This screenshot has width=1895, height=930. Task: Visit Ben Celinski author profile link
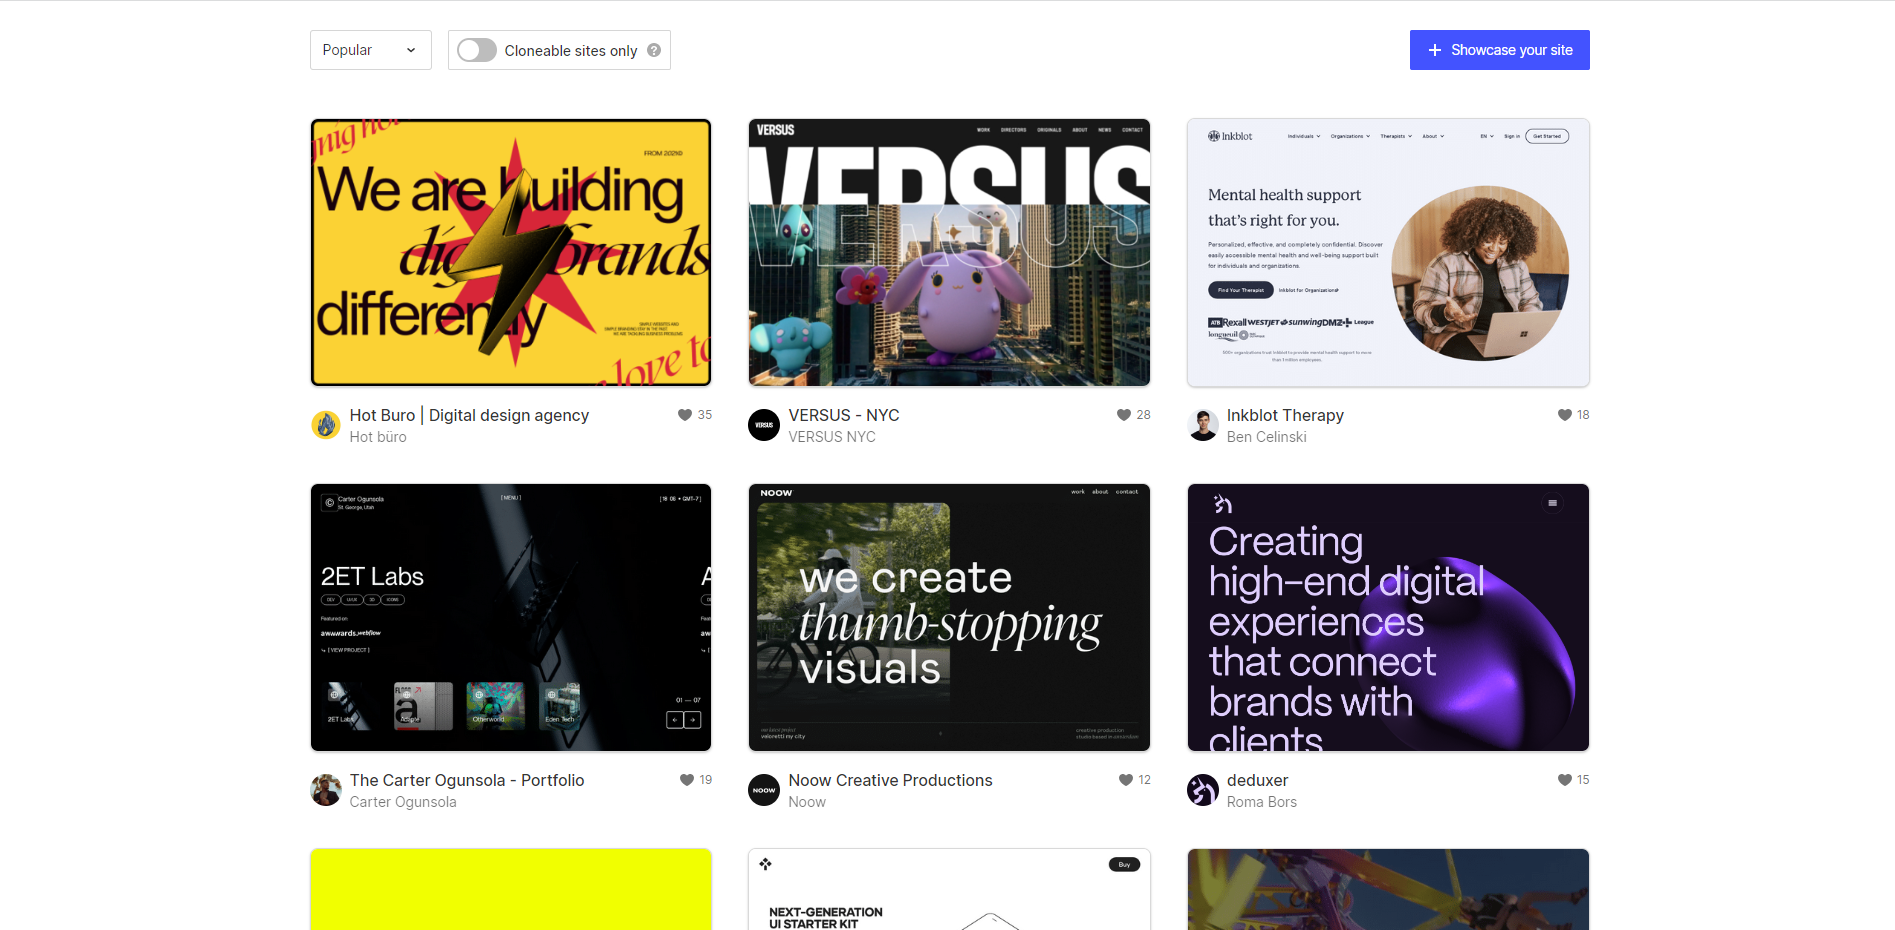(x=1266, y=437)
